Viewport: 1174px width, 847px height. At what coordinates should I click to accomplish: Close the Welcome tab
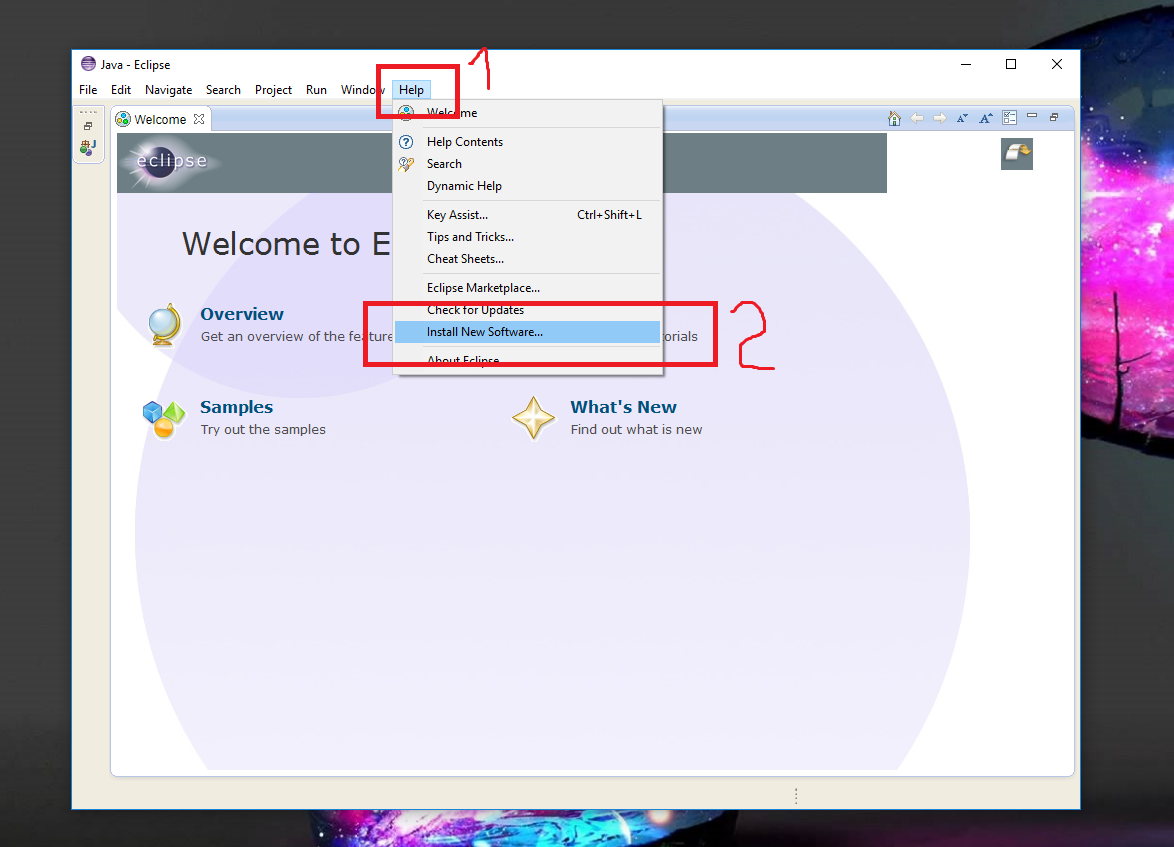coord(199,119)
